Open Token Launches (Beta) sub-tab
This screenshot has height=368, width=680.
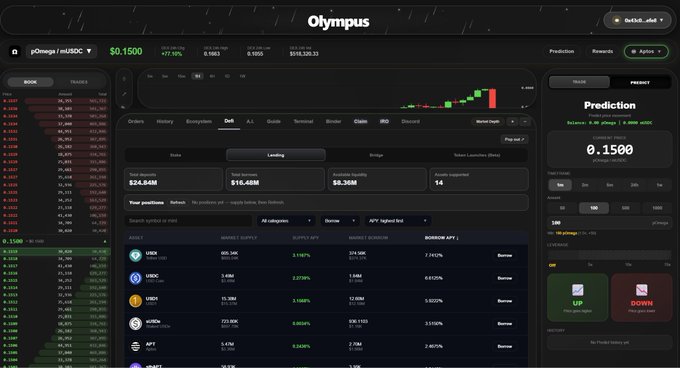477,155
